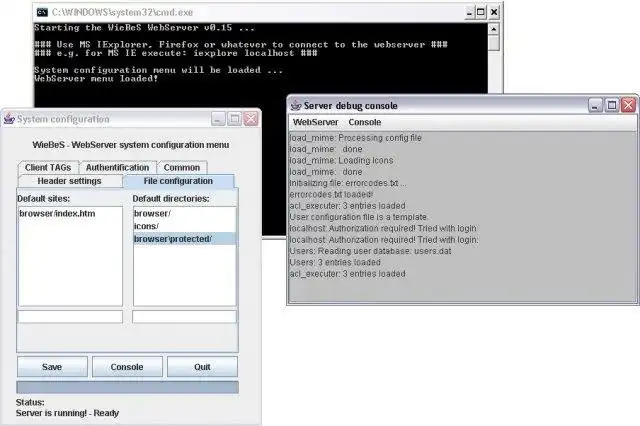Select browser\protected/ directory entry
The height and width of the screenshot is (426, 640).
click(184, 239)
